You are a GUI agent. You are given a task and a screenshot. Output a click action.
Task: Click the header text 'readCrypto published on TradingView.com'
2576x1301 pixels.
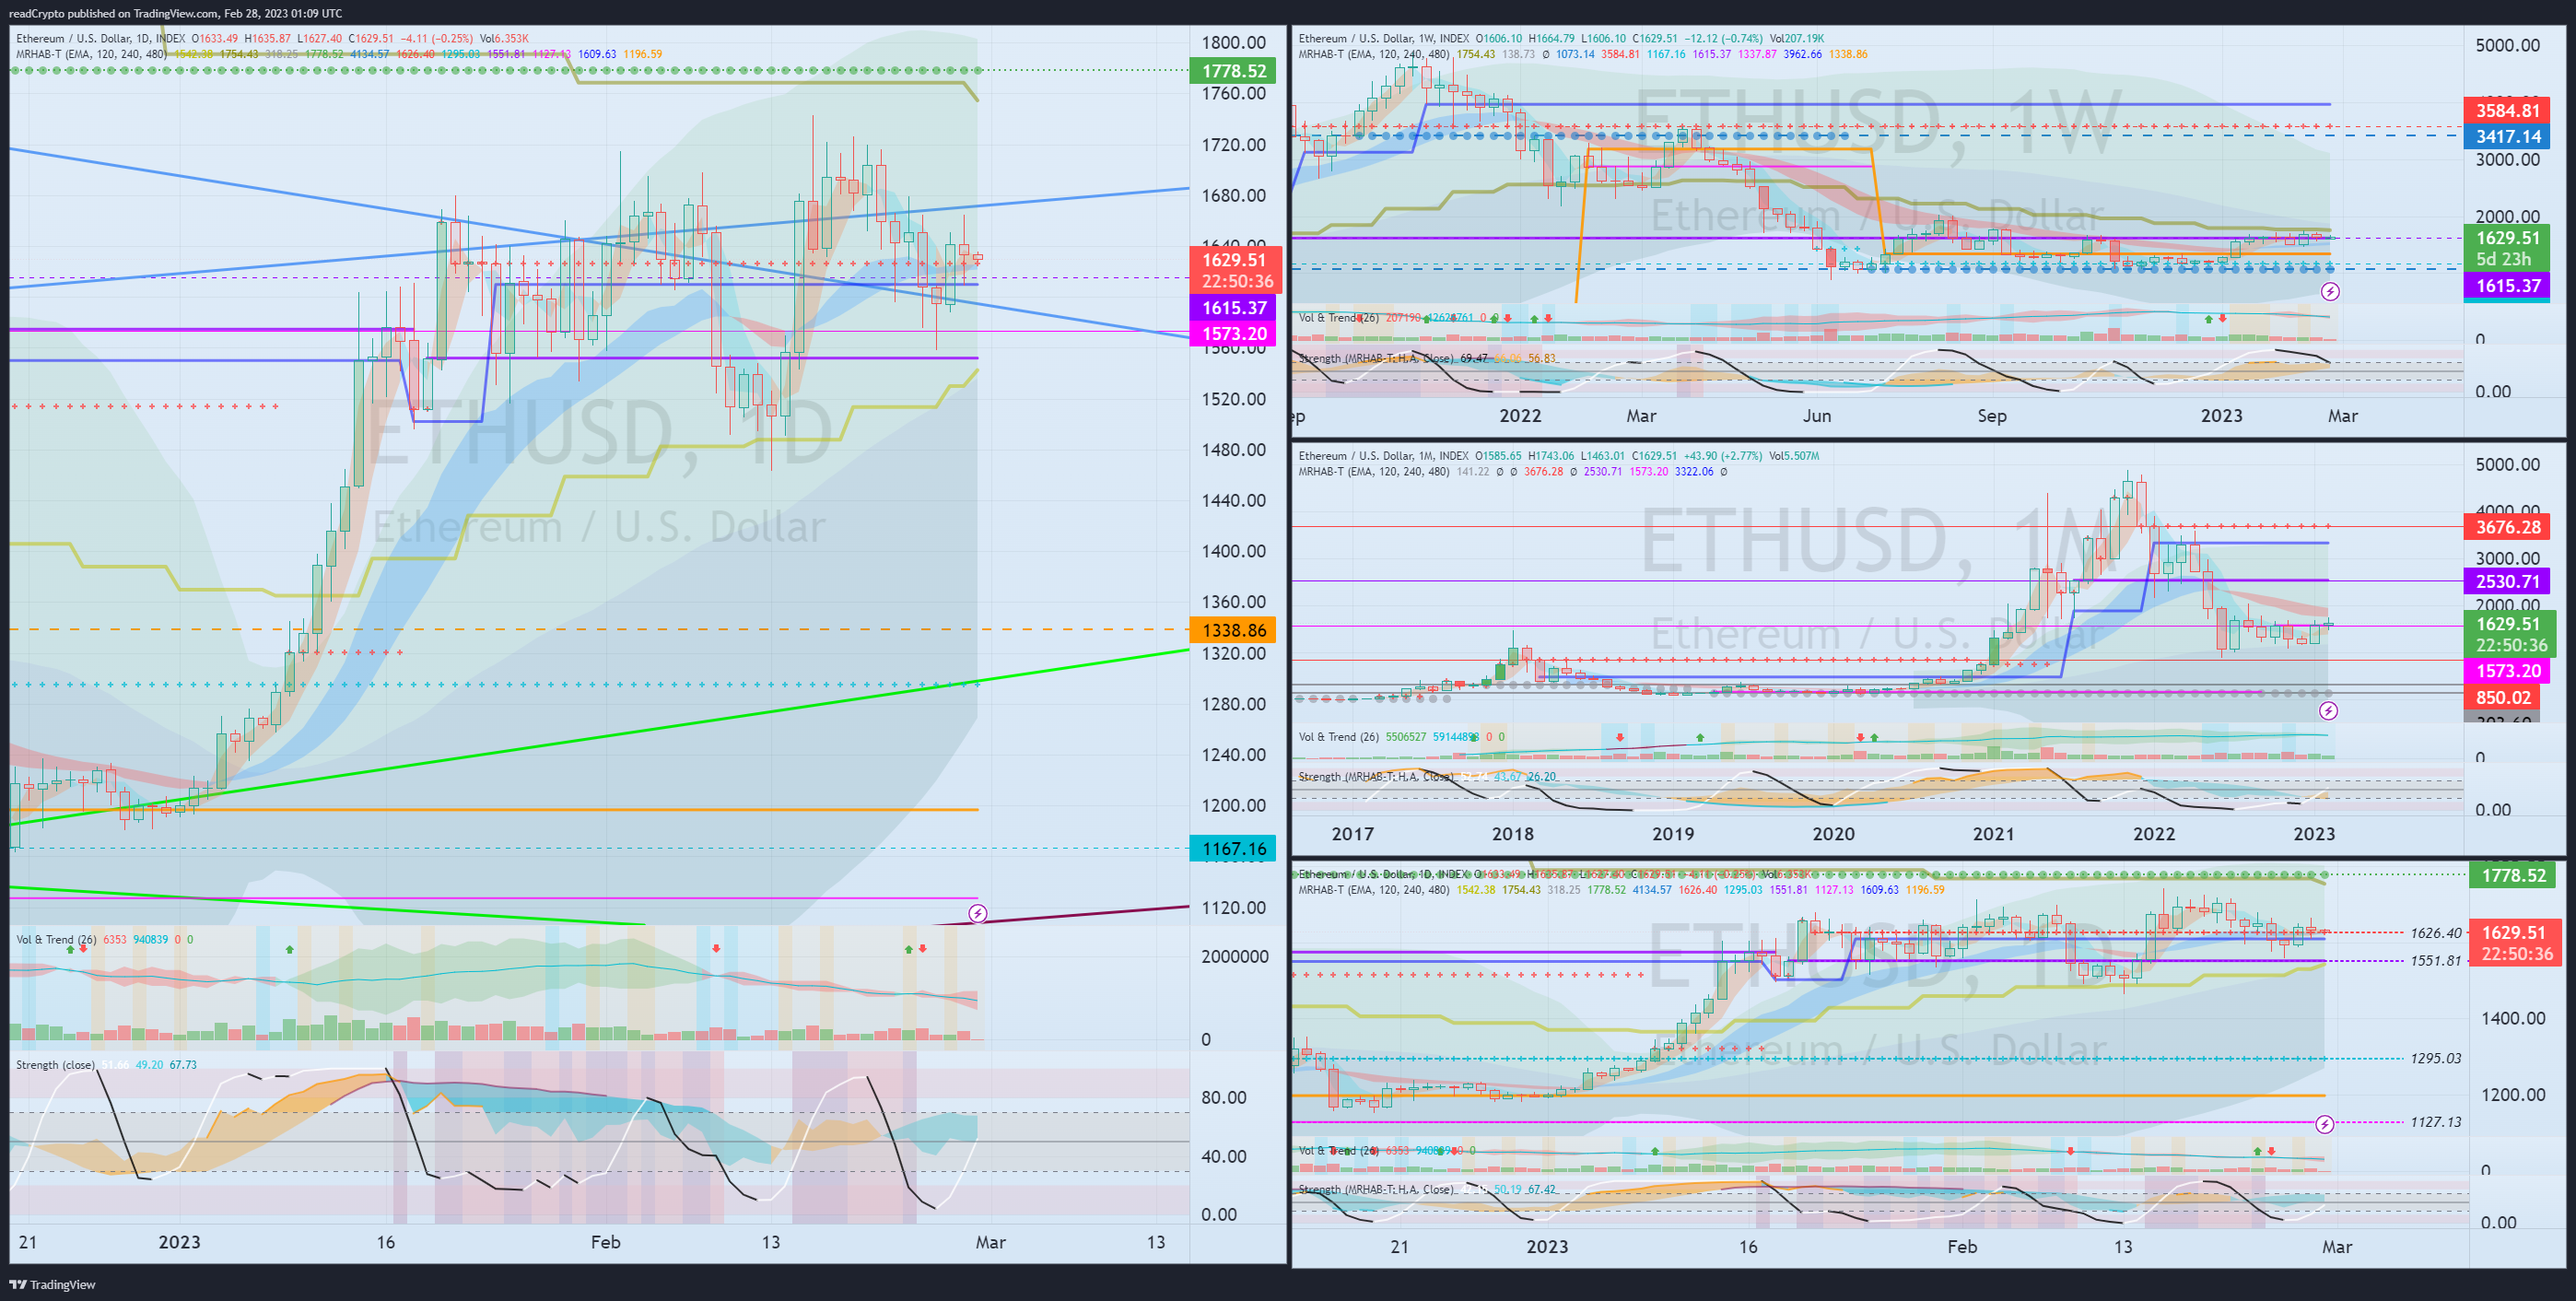tap(113, 13)
